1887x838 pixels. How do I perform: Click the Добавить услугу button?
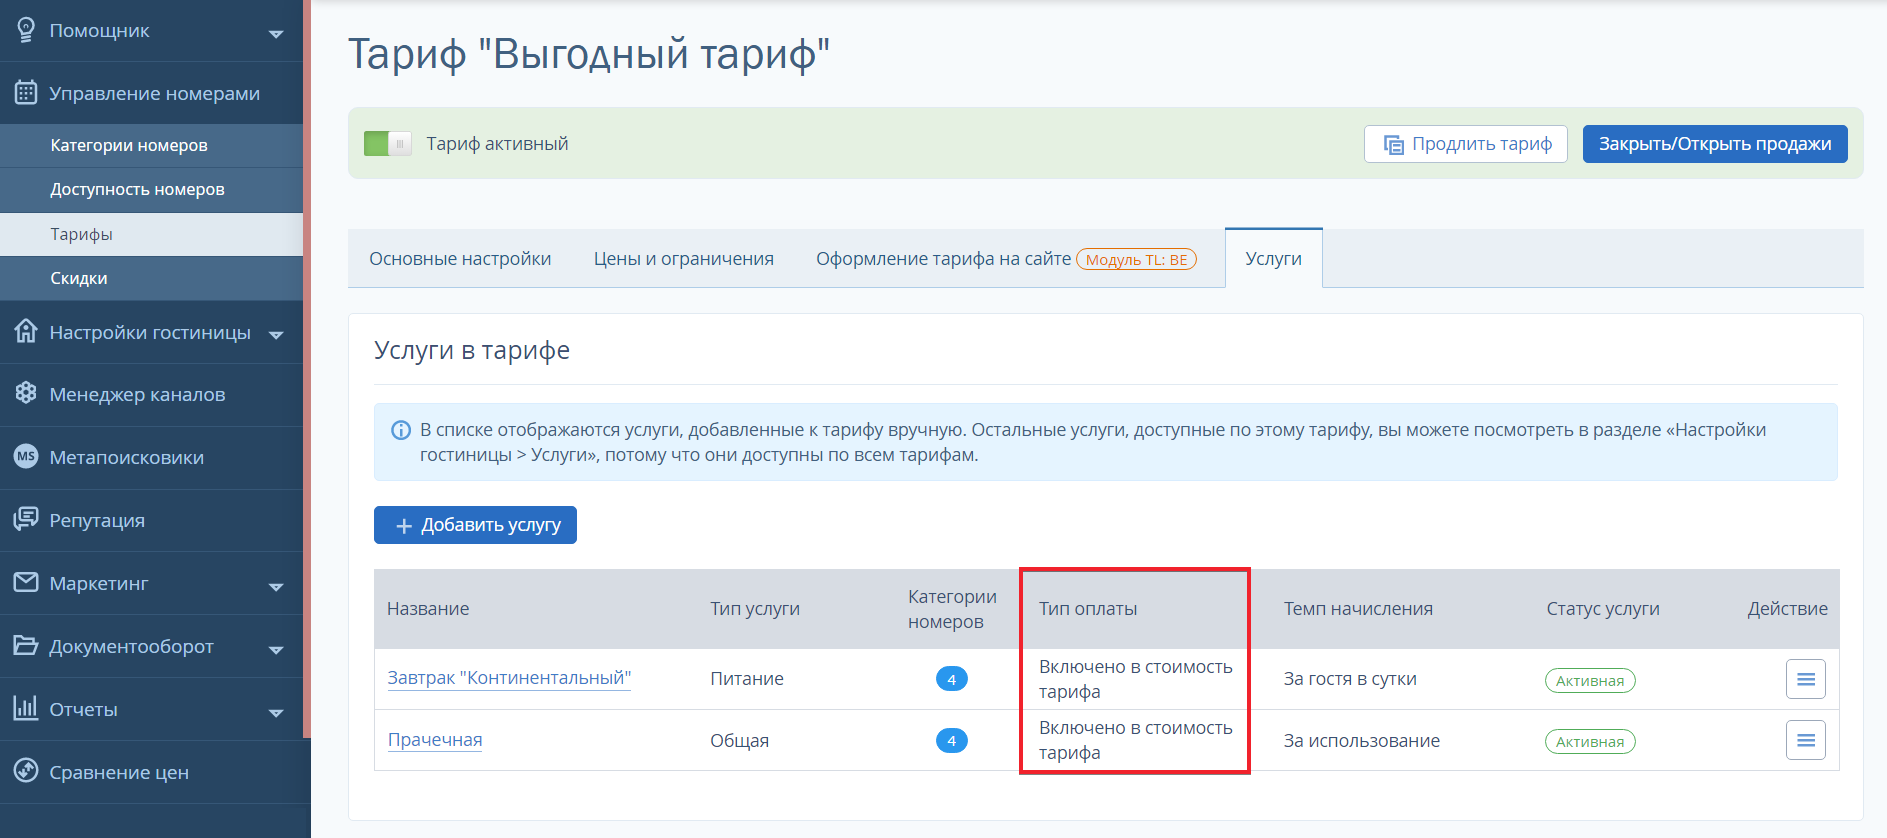[475, 525]
